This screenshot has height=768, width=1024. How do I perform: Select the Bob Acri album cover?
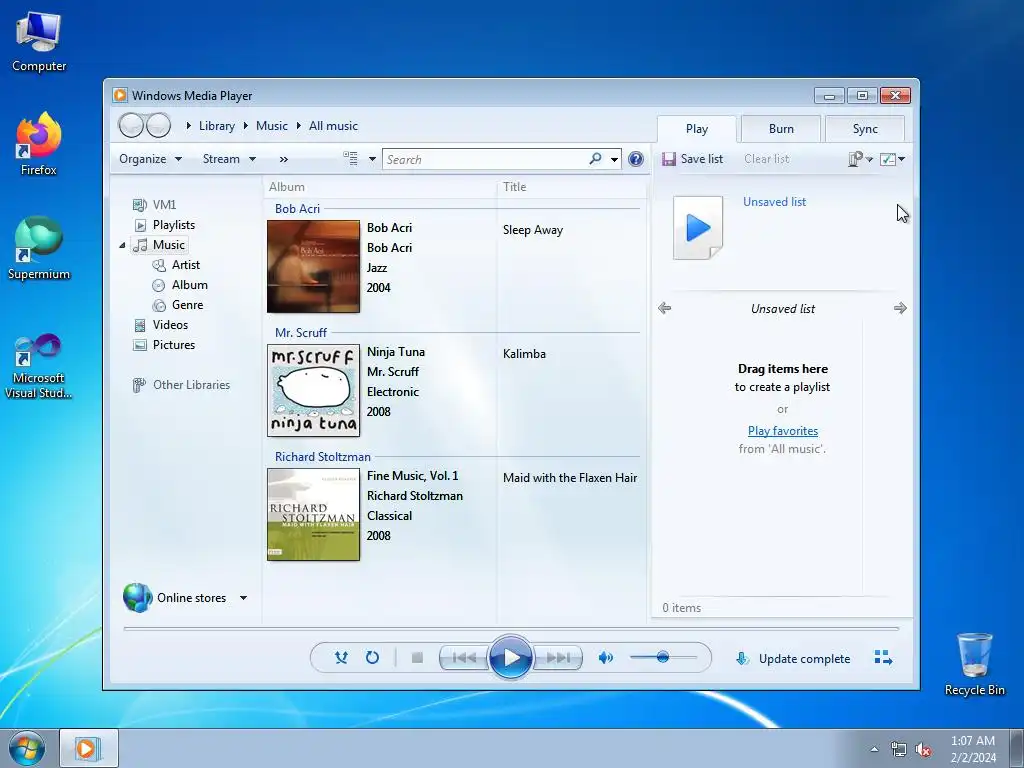pos(313,266)
